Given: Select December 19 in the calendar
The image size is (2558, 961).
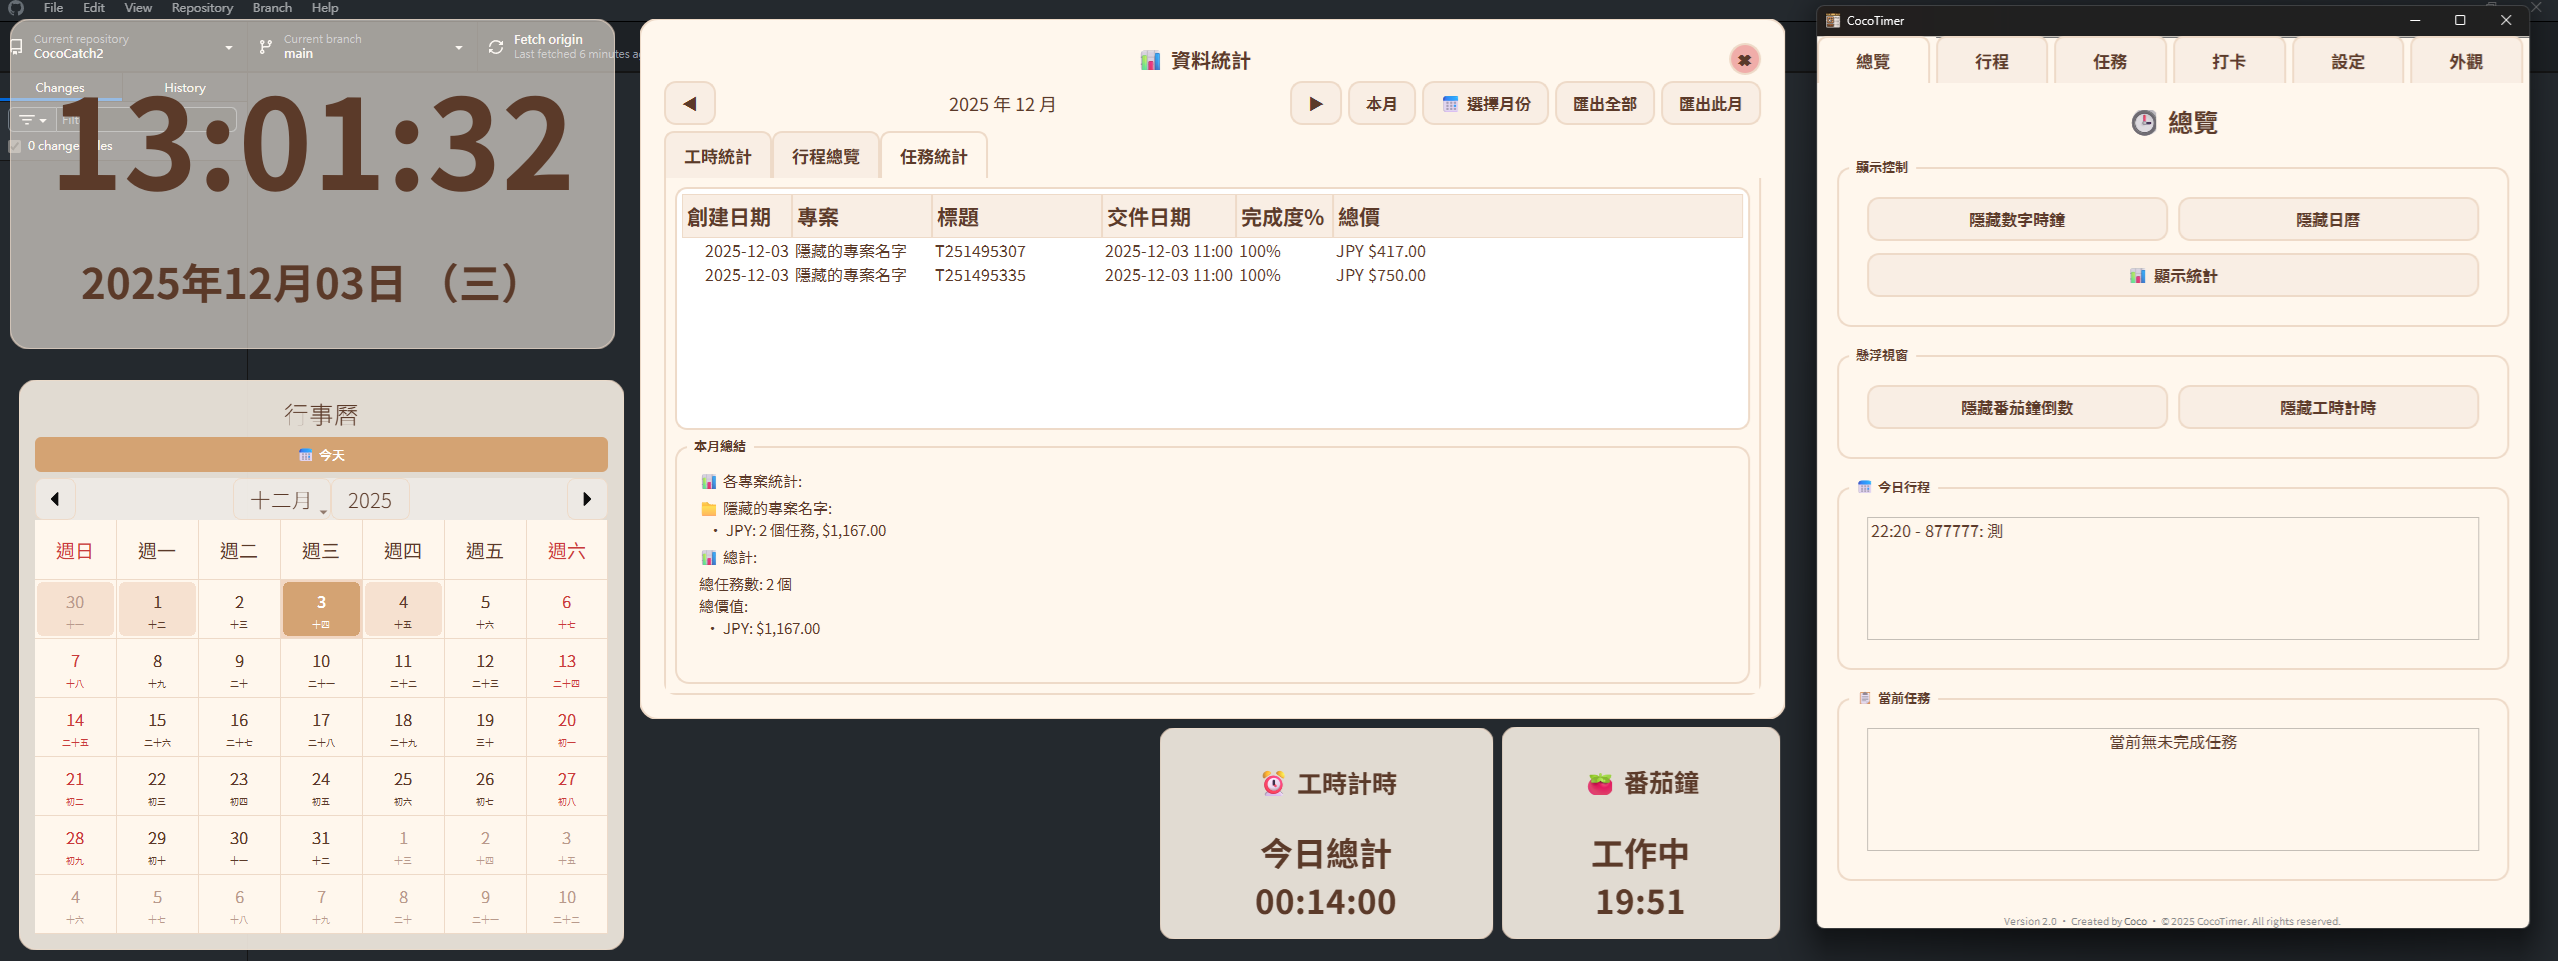Looking at the screenshot, I should click(x=485, y=727).
